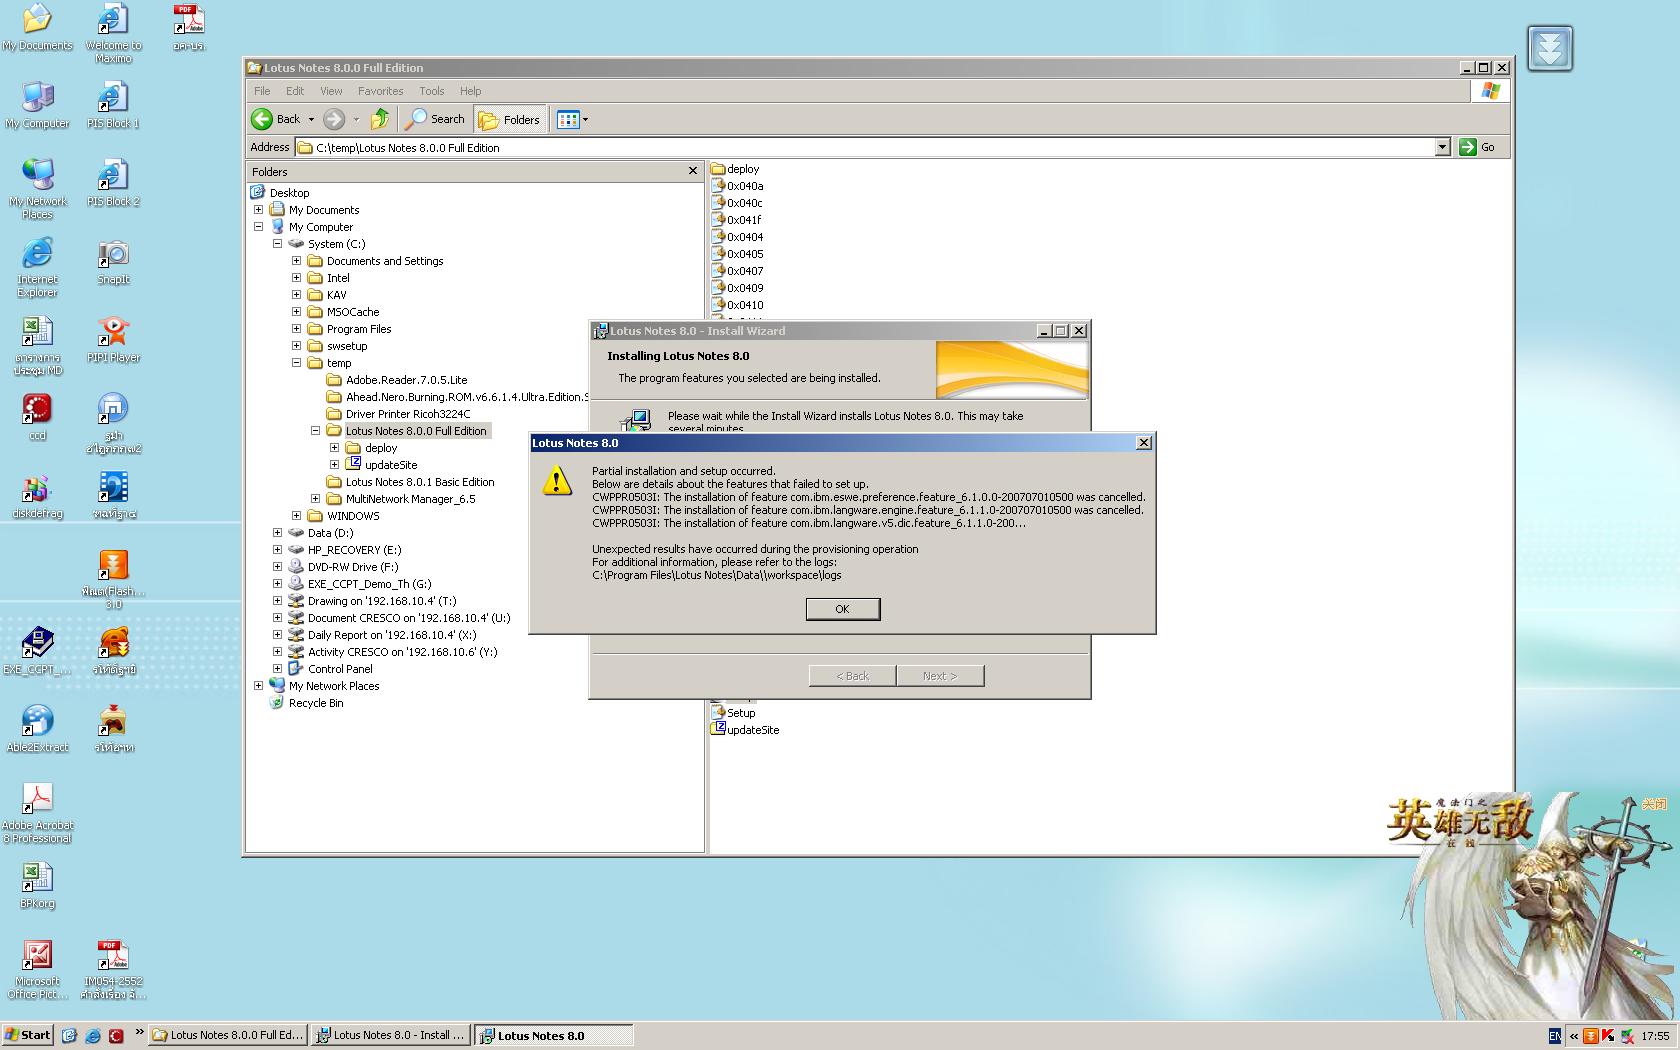Click diskdefrag desktop icon
The image size is (1680, 1050).
[37, 496]
